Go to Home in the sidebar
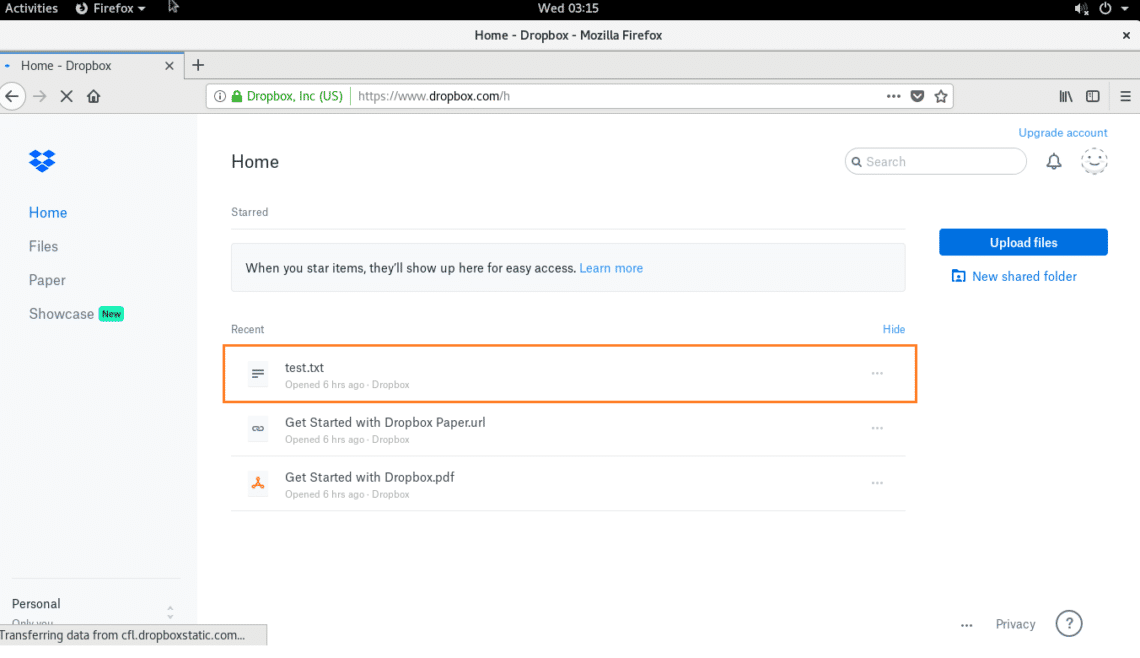 [48, 212]
